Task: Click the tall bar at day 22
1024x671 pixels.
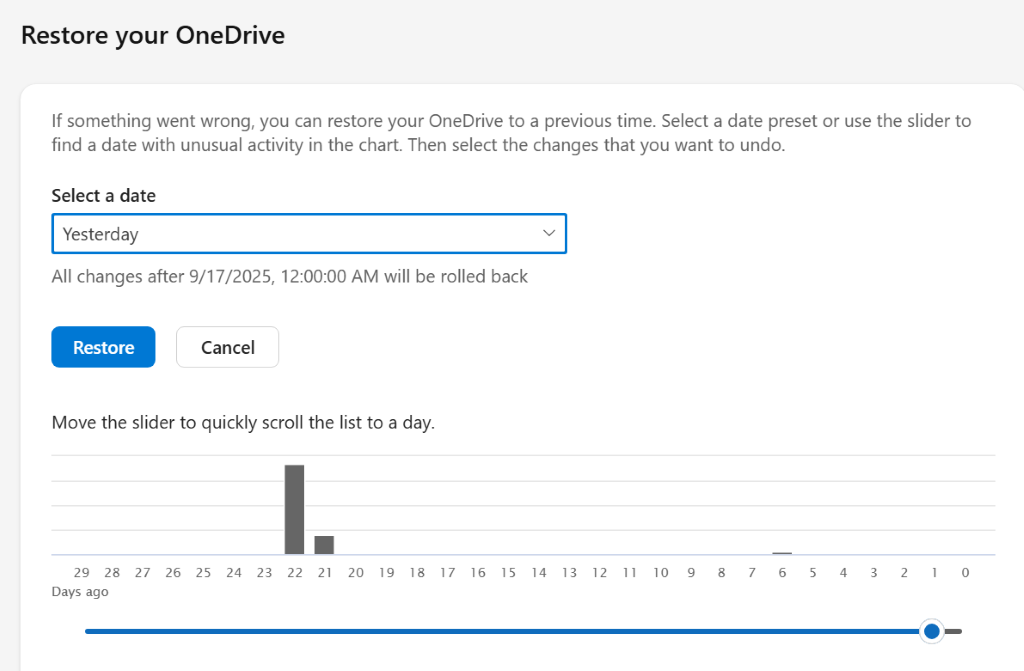Action: click(294, 509)
